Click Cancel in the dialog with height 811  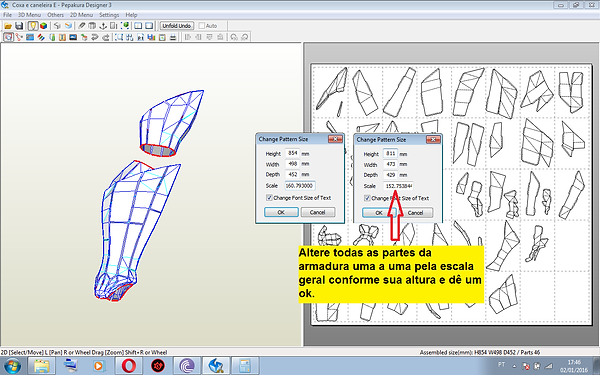click(x=416, y=213)
